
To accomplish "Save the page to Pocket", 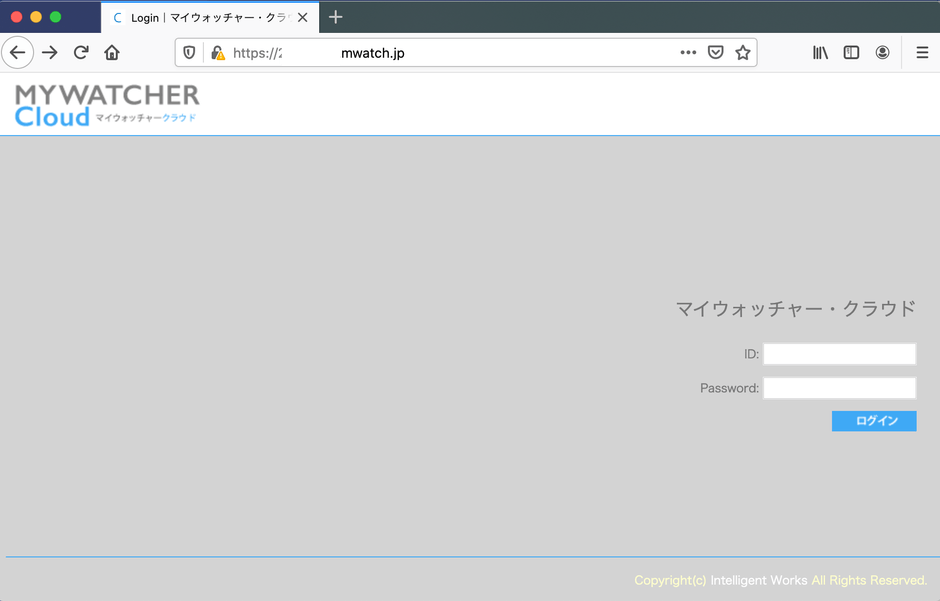I will point(715,52).
